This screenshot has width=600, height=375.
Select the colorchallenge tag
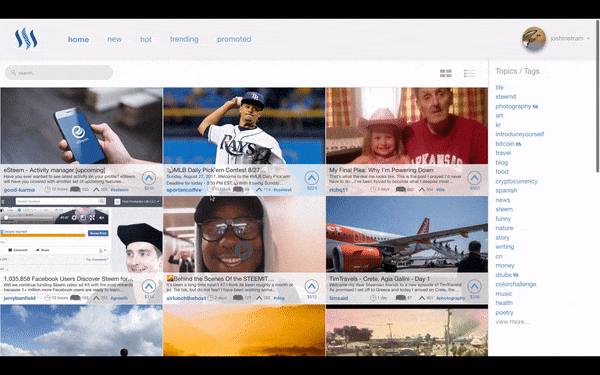(515, 284)
